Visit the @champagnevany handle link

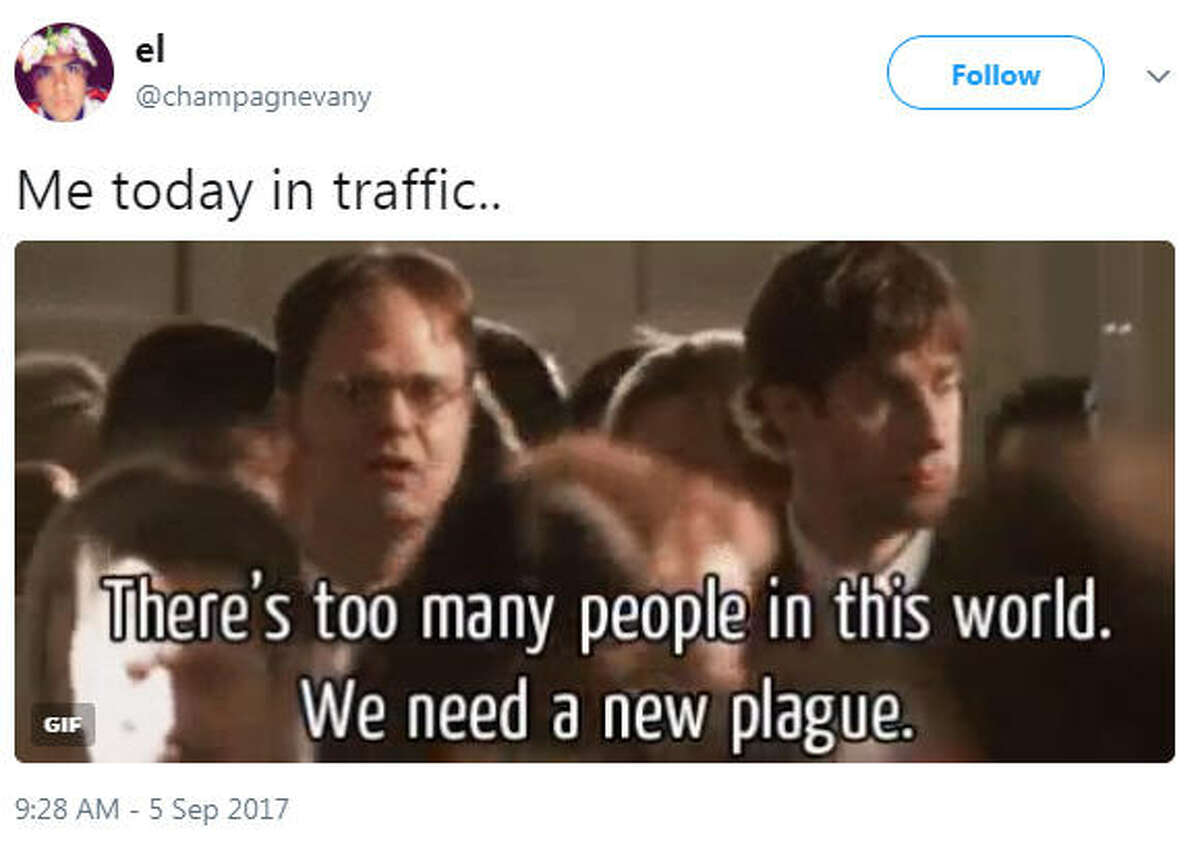coord(253,97)
